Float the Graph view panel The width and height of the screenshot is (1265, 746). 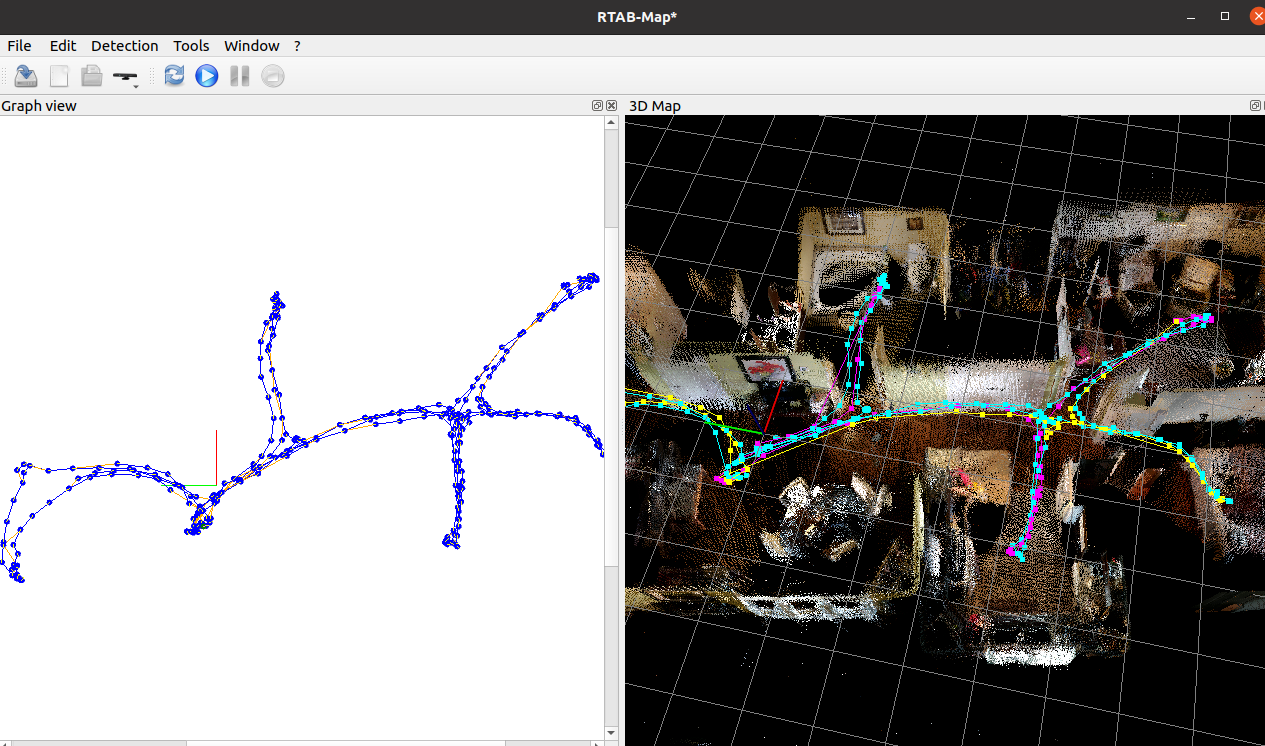click(x=597, y=105)
